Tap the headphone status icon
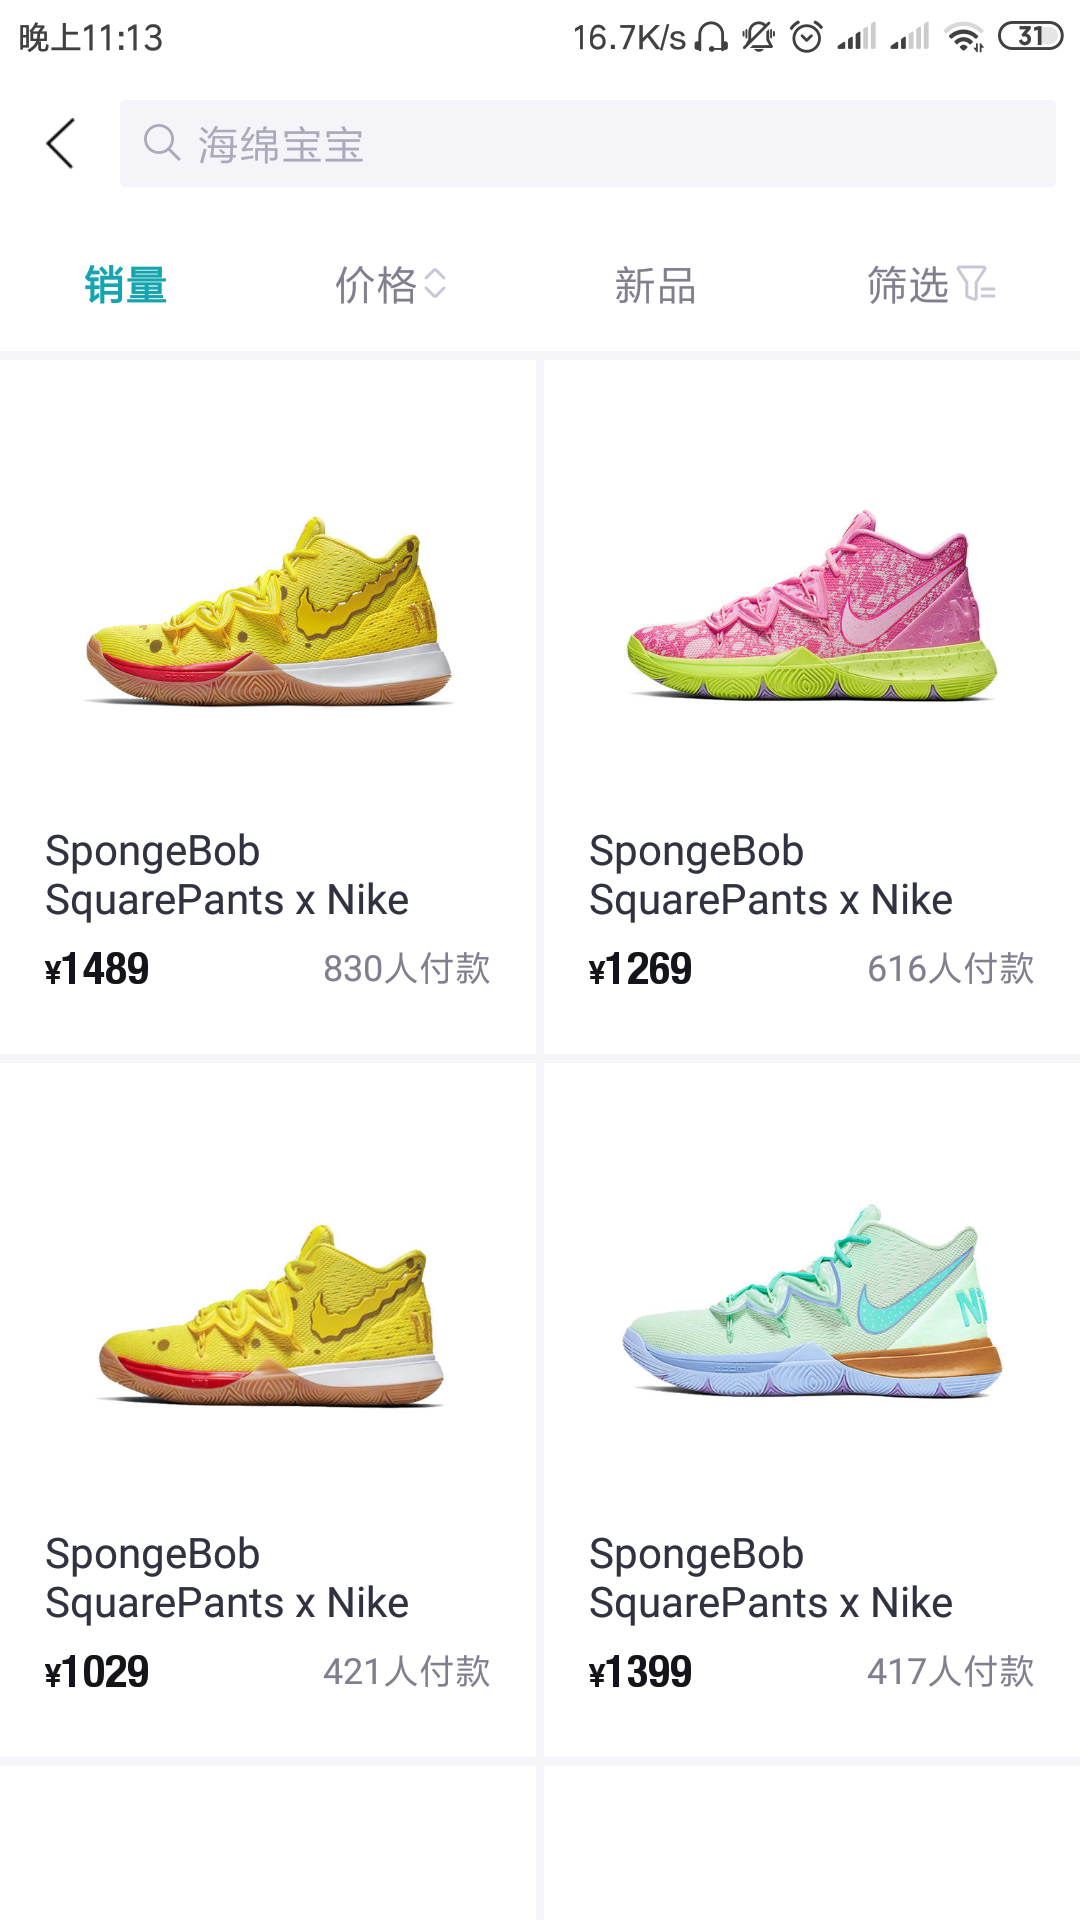 (x=711, y=37)
